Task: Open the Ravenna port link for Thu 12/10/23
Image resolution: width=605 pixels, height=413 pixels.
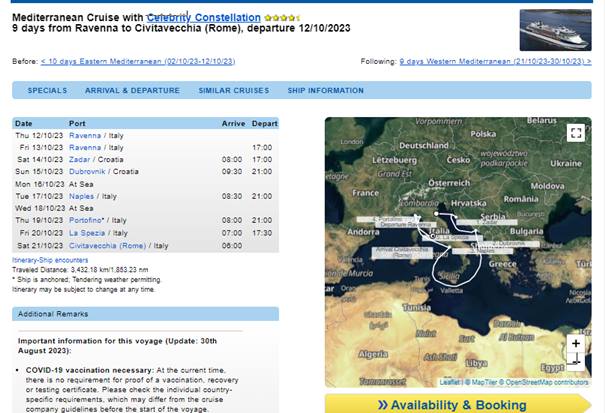Action: coord(85,135)
